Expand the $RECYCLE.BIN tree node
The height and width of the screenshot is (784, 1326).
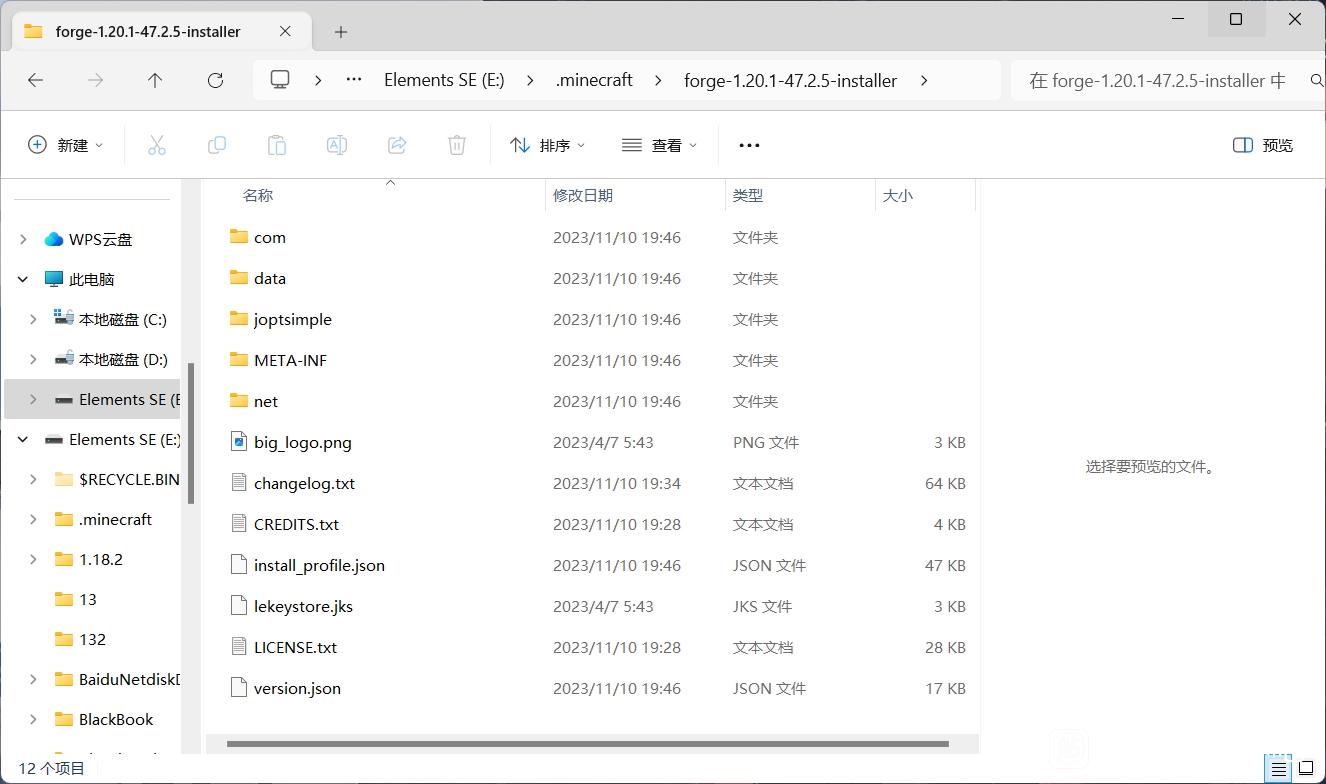pos(33,479)
